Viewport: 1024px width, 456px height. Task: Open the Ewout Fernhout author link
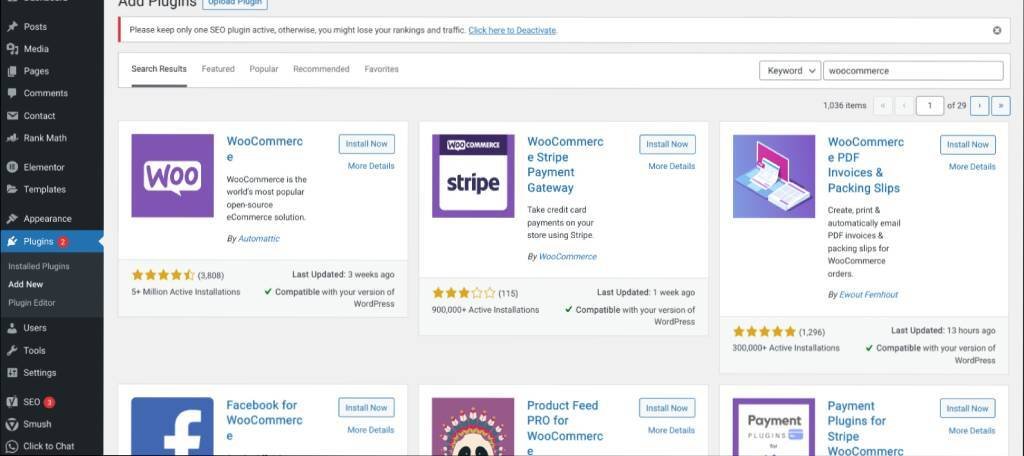(869, 295)
